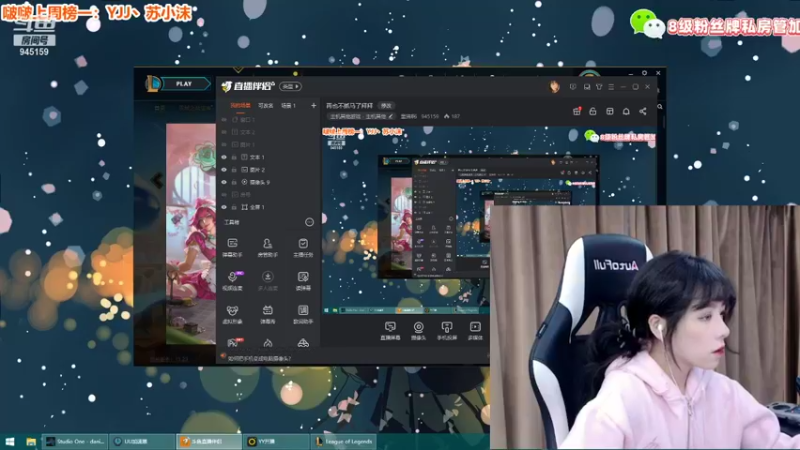The height and width of the screenshot is (450, 800).
Task: Toggle visibility of the 图片 1 layer
Action: click(224, 144)
